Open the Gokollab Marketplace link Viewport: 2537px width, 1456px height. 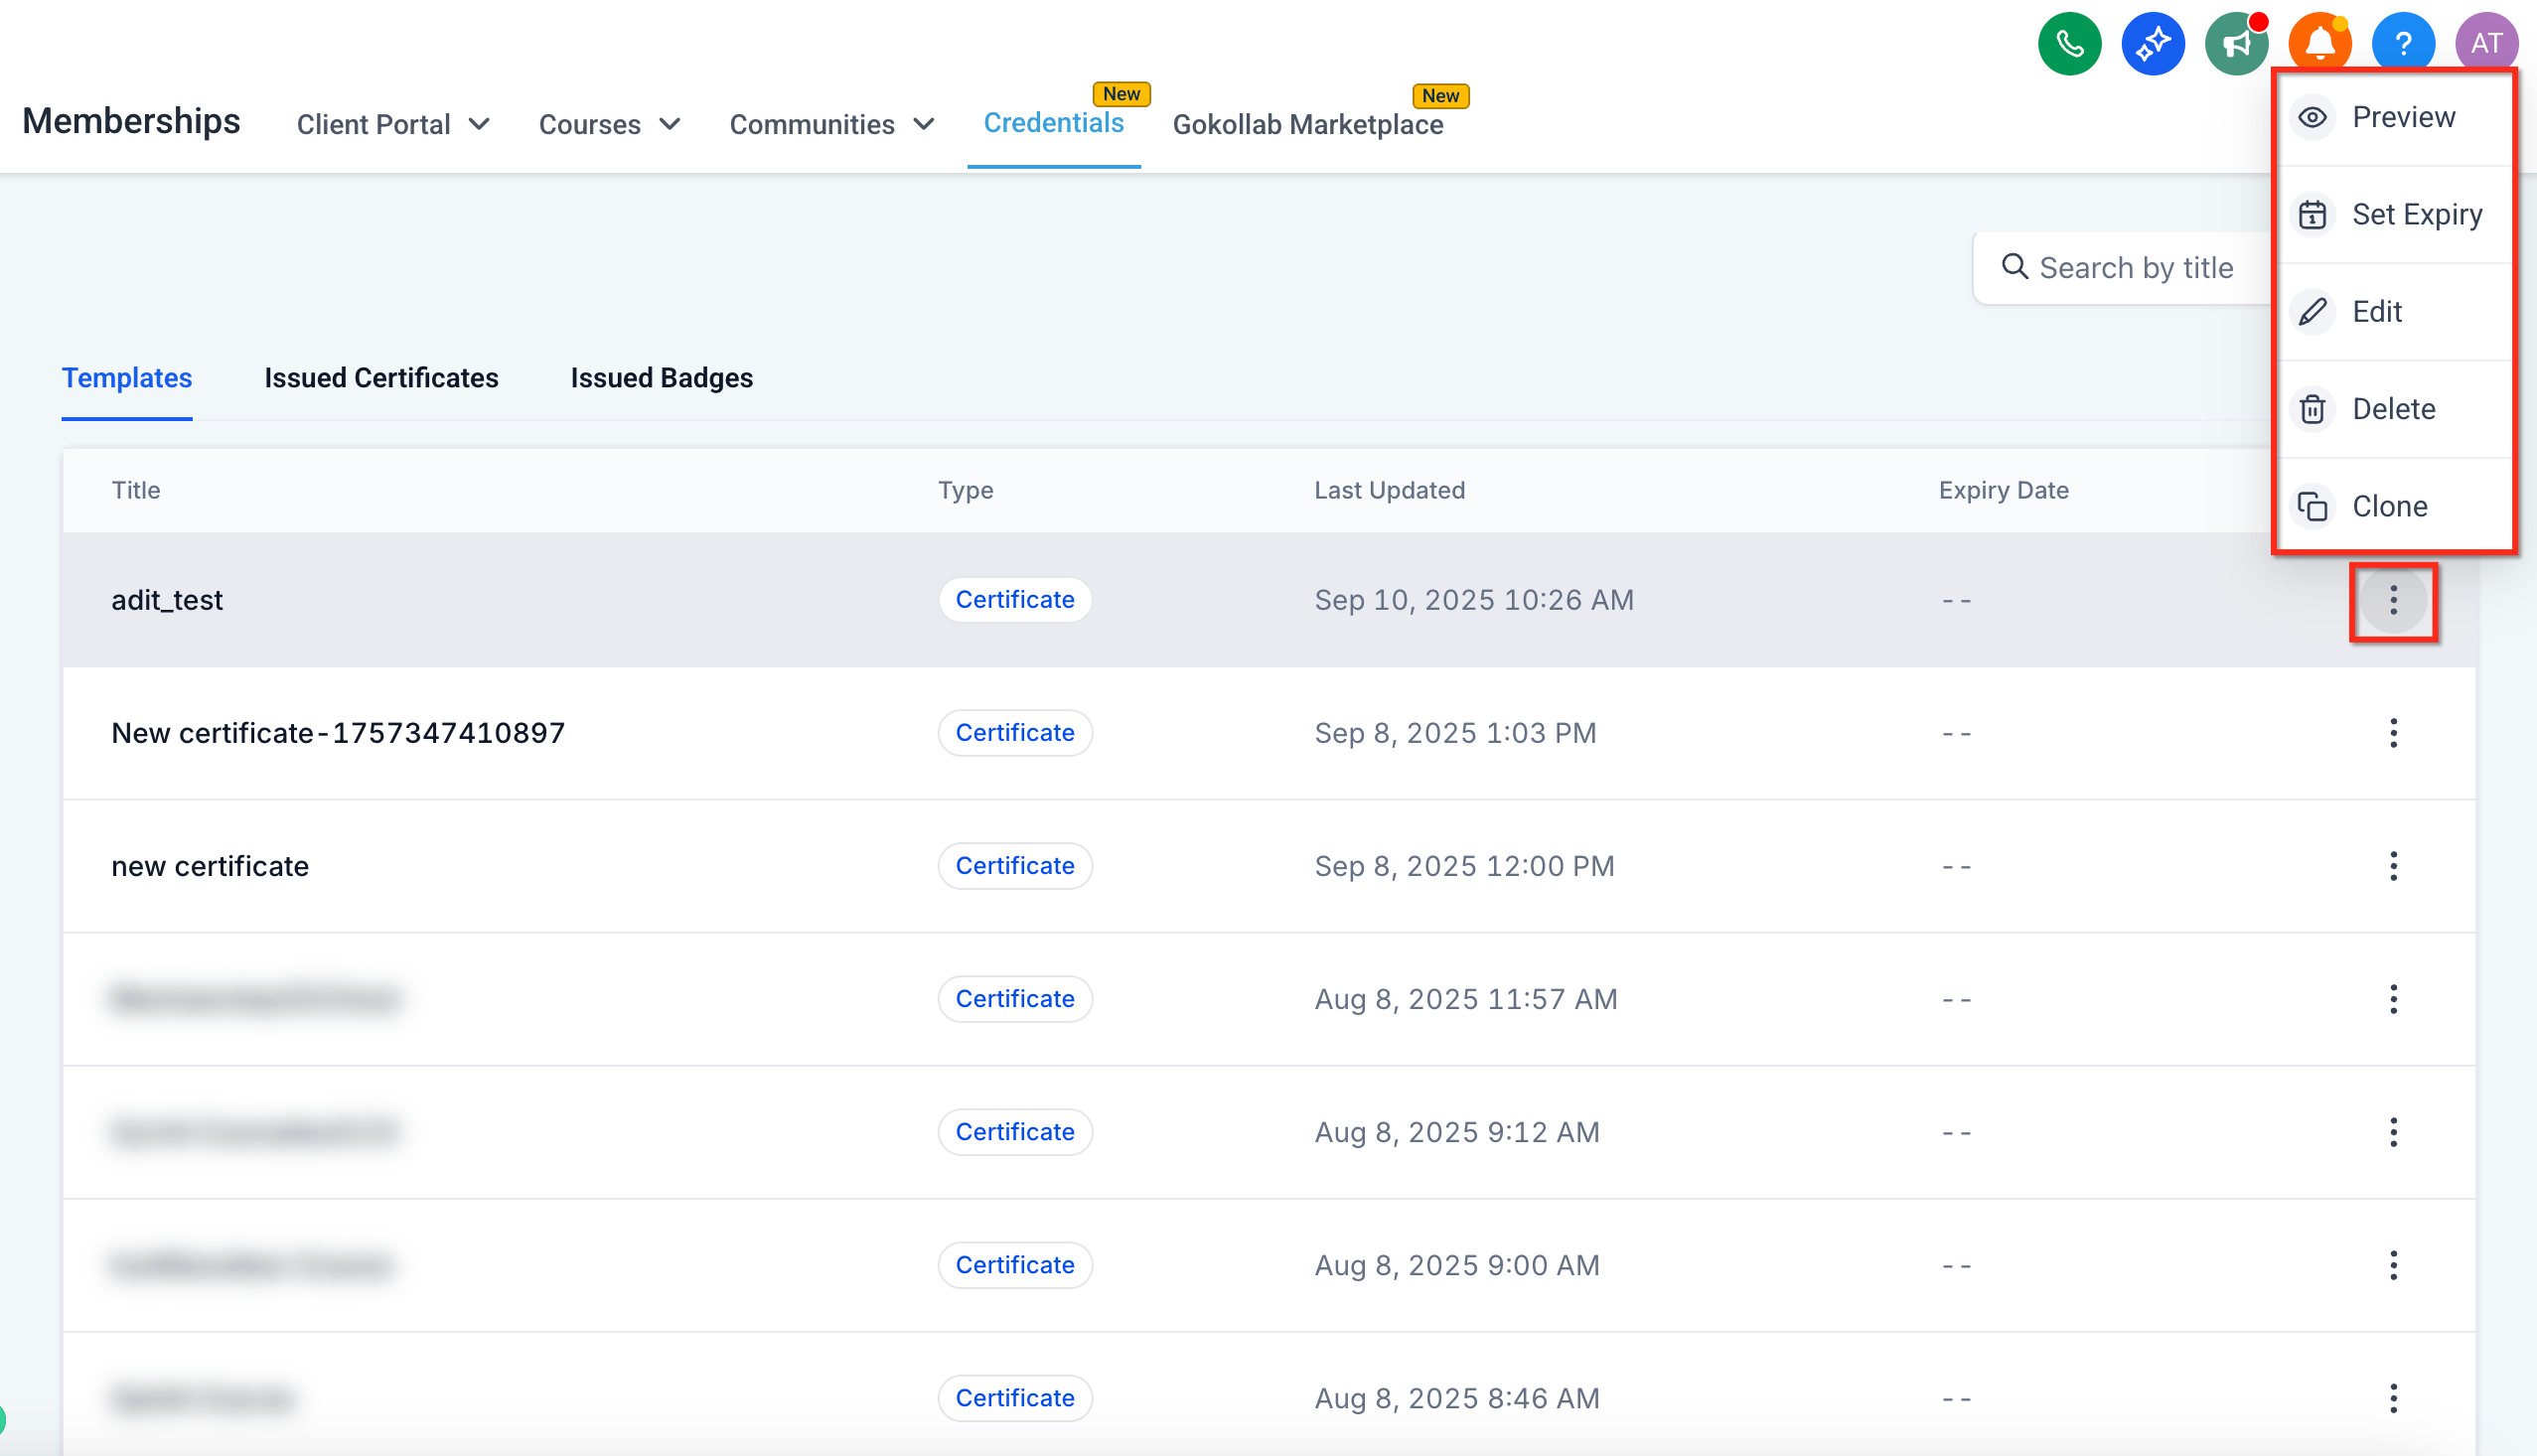(x=1307, y=125)
